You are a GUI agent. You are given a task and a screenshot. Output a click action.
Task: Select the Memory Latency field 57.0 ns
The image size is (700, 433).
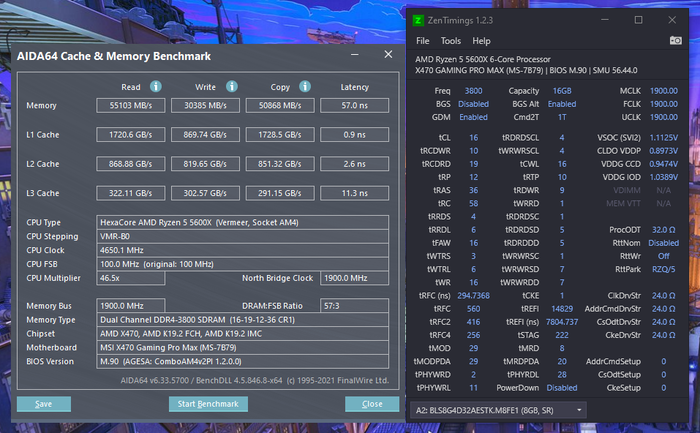[354, 106]
